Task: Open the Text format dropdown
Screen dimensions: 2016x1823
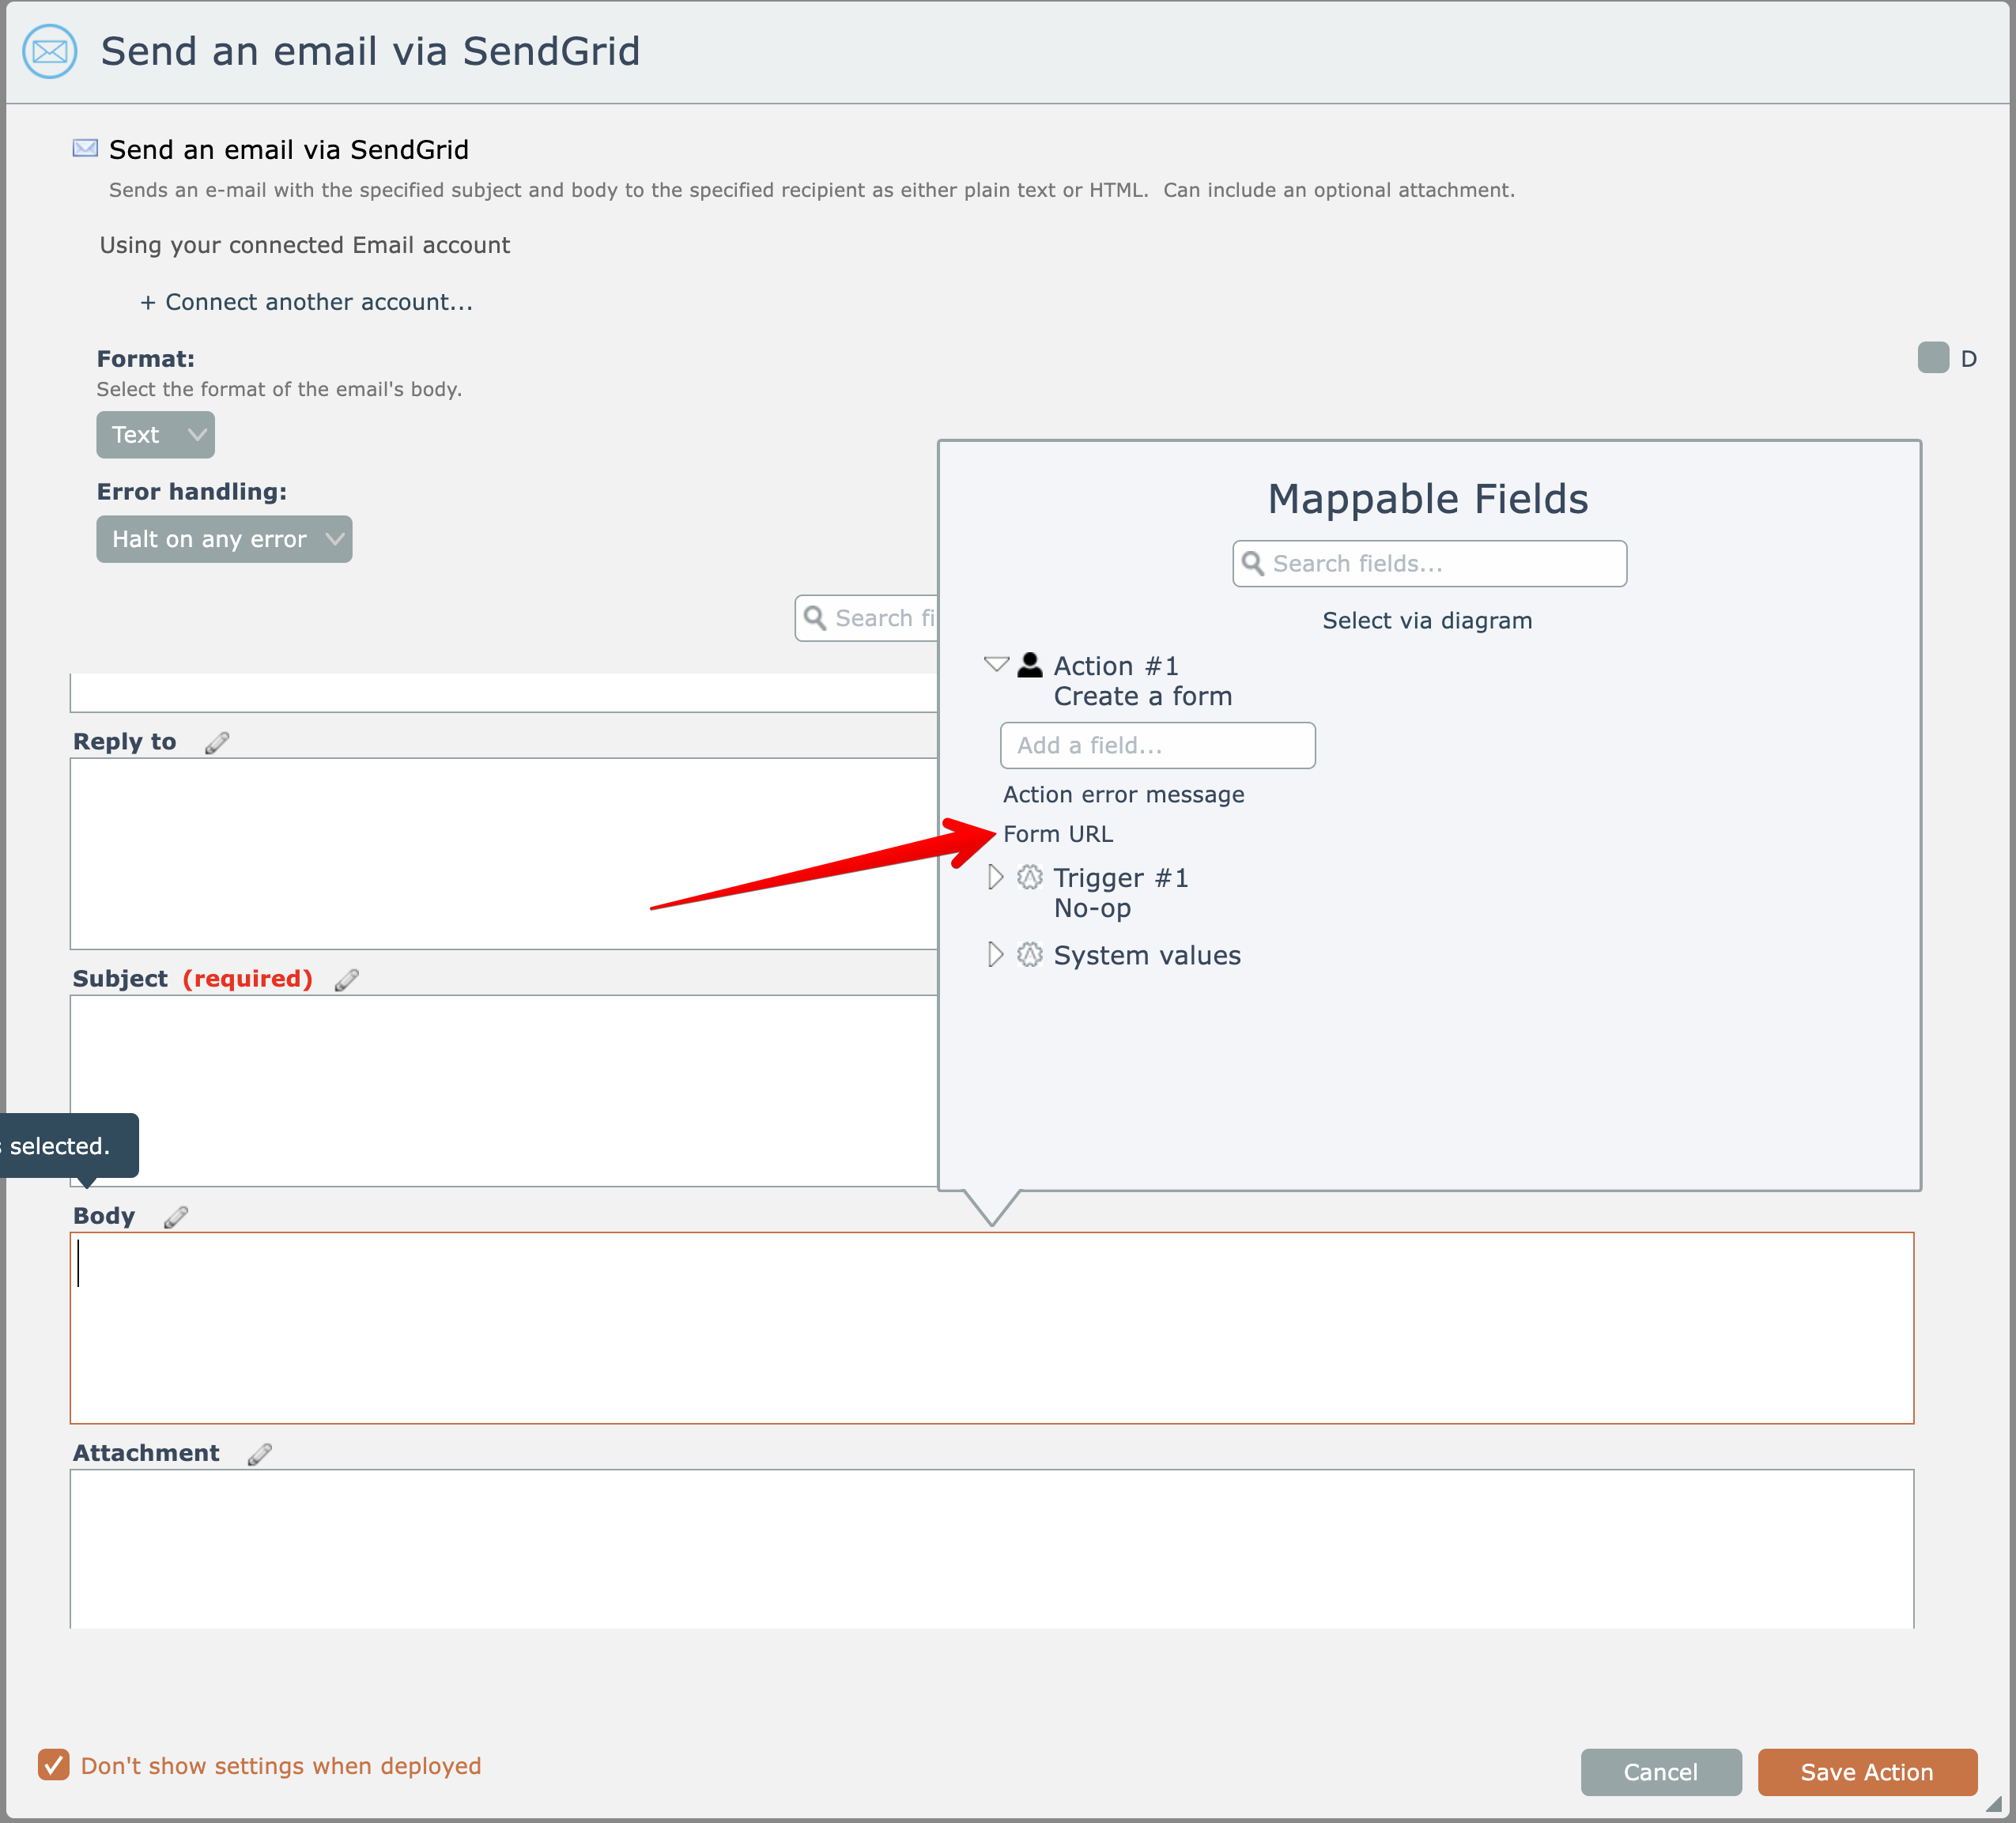Action: click(155, 435)
